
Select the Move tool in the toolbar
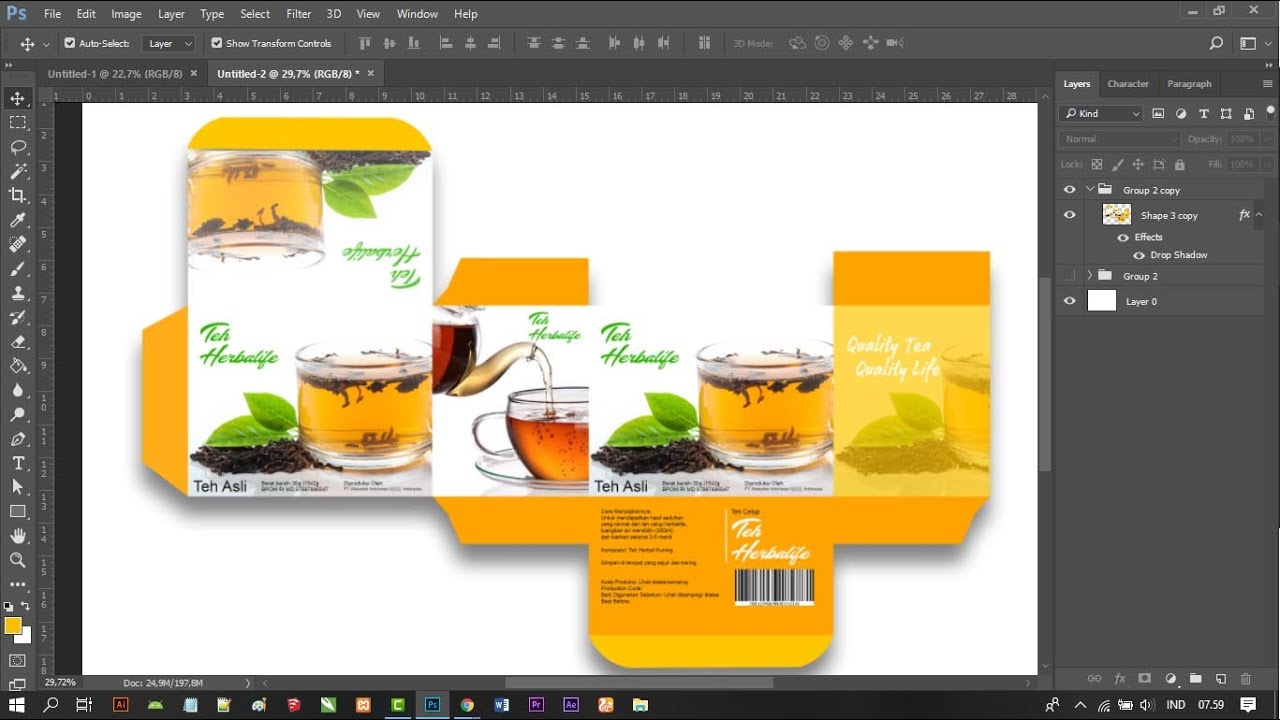tap(17, 98)
